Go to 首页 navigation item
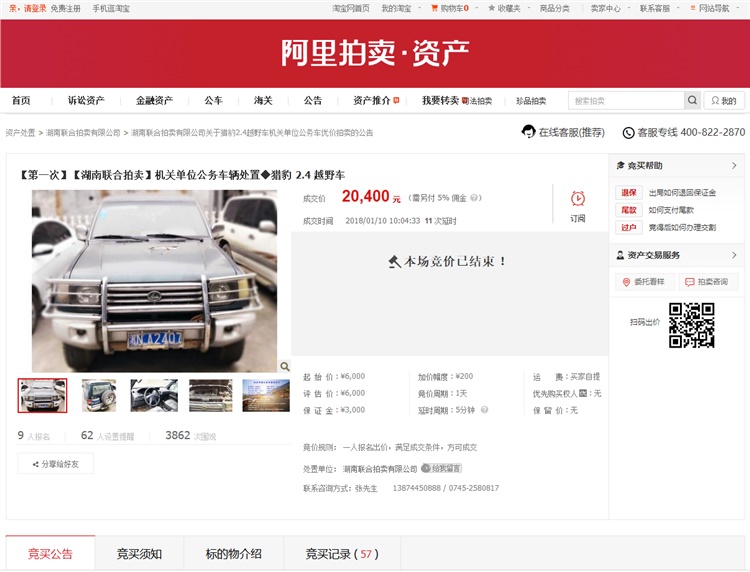Image resolution: width=750 pixels, height=572 pixels. [21, 100]
